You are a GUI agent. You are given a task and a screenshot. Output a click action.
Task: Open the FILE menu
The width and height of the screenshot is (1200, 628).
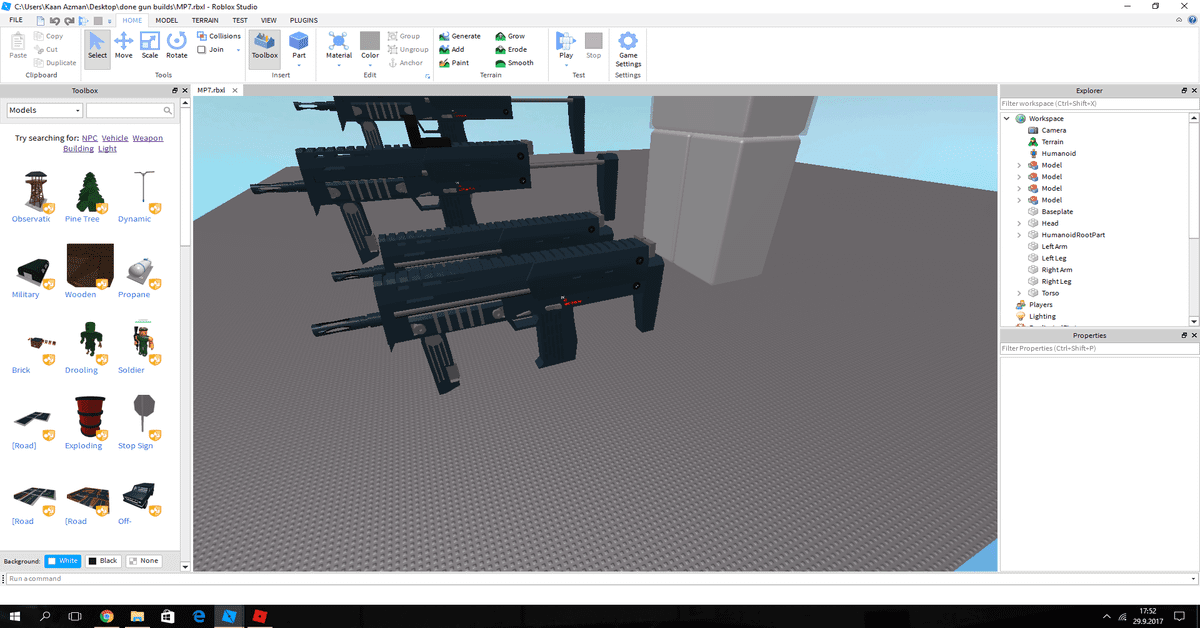(x=16, y=20)
